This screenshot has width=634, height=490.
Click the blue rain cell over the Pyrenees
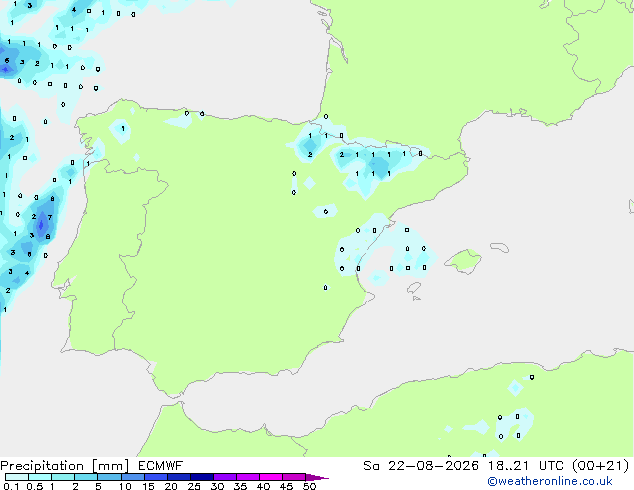379,166
